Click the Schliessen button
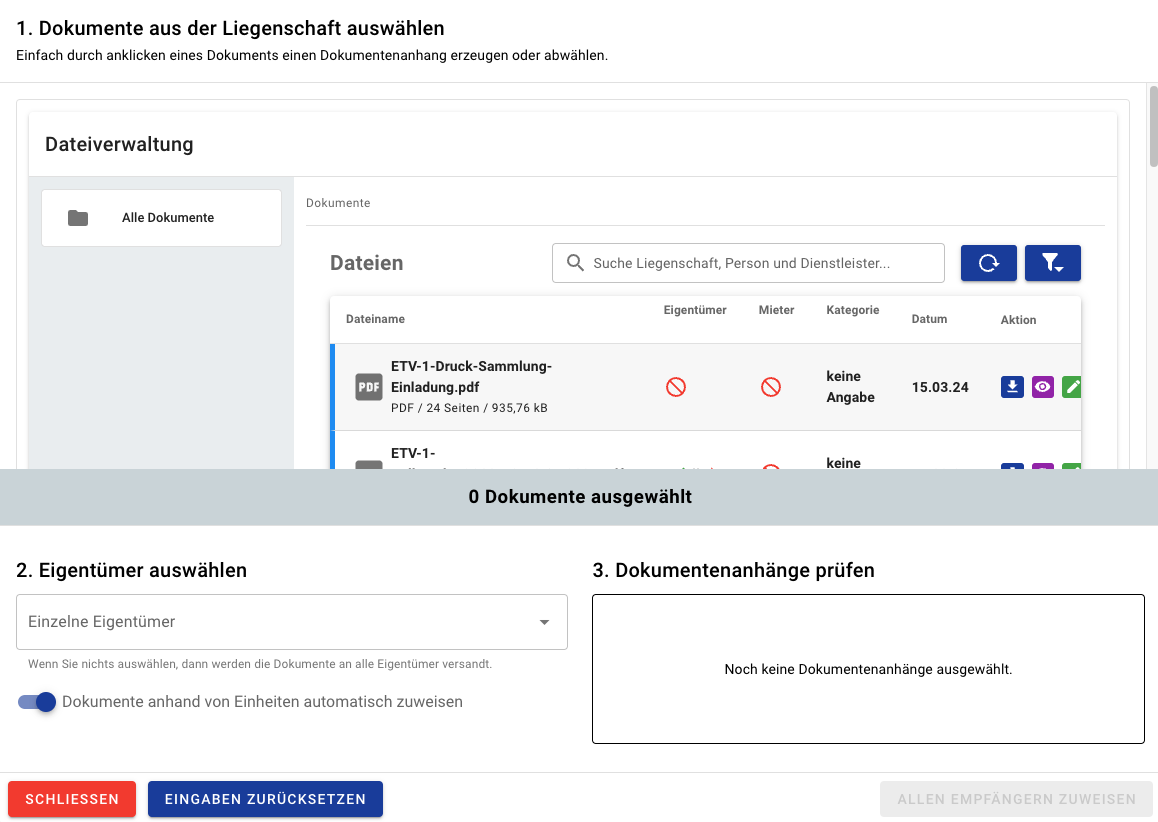1158x822 pixels. (72, 799)
